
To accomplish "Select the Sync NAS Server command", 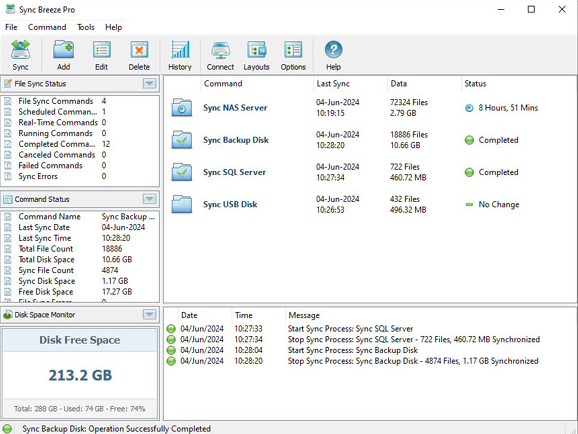I will pyautogui.click(x=235, y=108).
